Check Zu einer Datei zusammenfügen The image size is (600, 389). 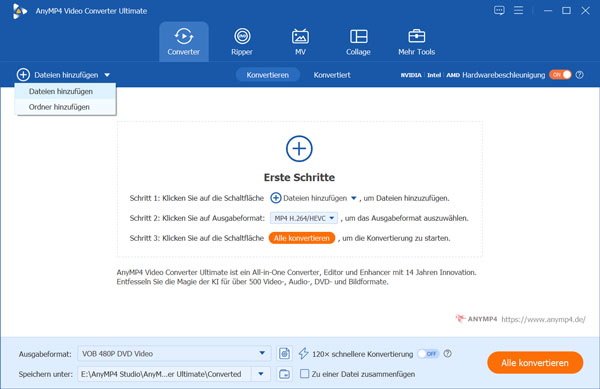pyautogui.click(x=305, y=374)
